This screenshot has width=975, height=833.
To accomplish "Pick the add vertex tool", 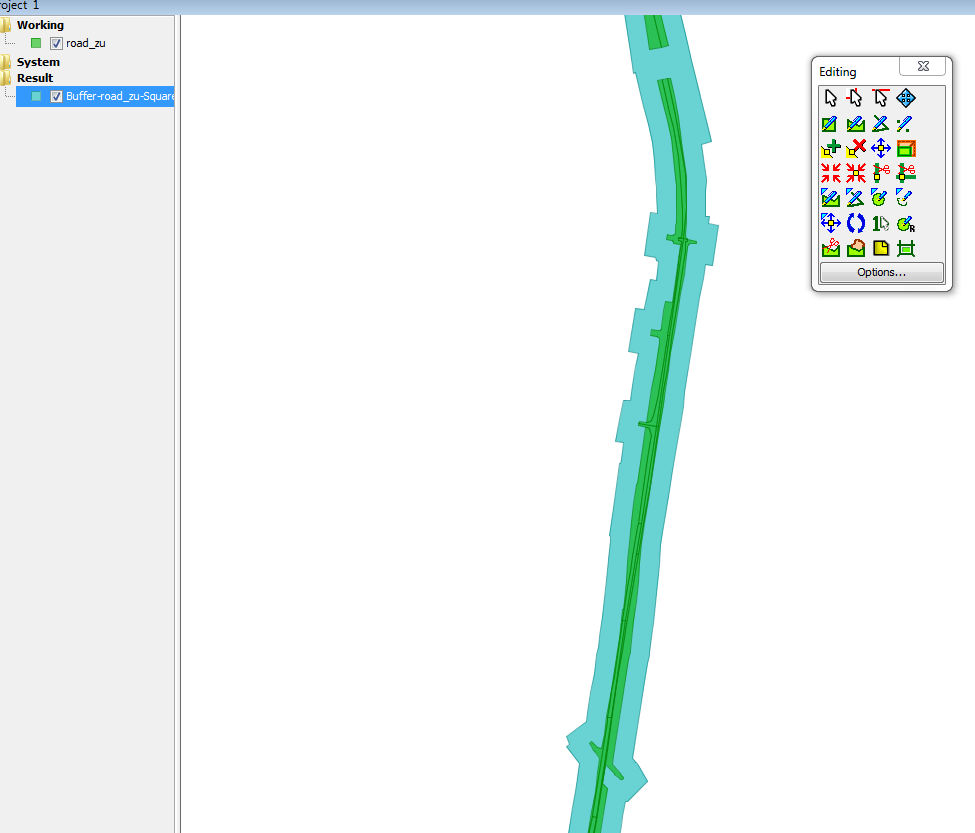I will (x=830, y=148).
